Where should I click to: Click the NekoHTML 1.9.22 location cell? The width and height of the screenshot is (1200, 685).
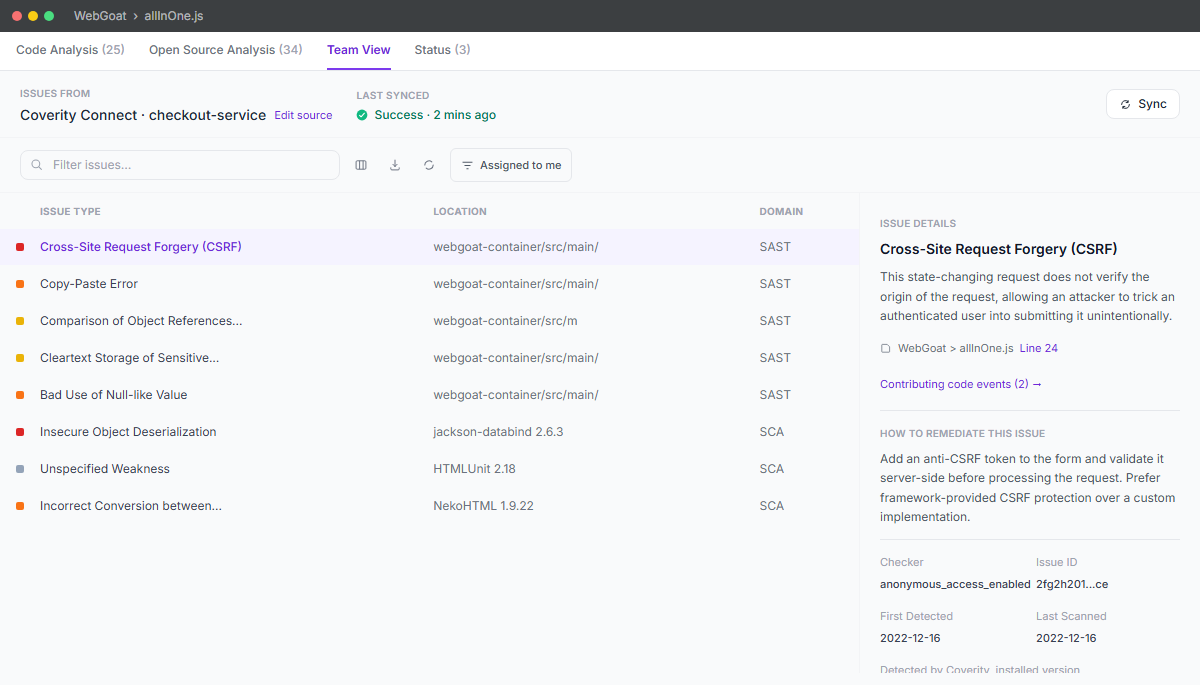coord(483,506)
